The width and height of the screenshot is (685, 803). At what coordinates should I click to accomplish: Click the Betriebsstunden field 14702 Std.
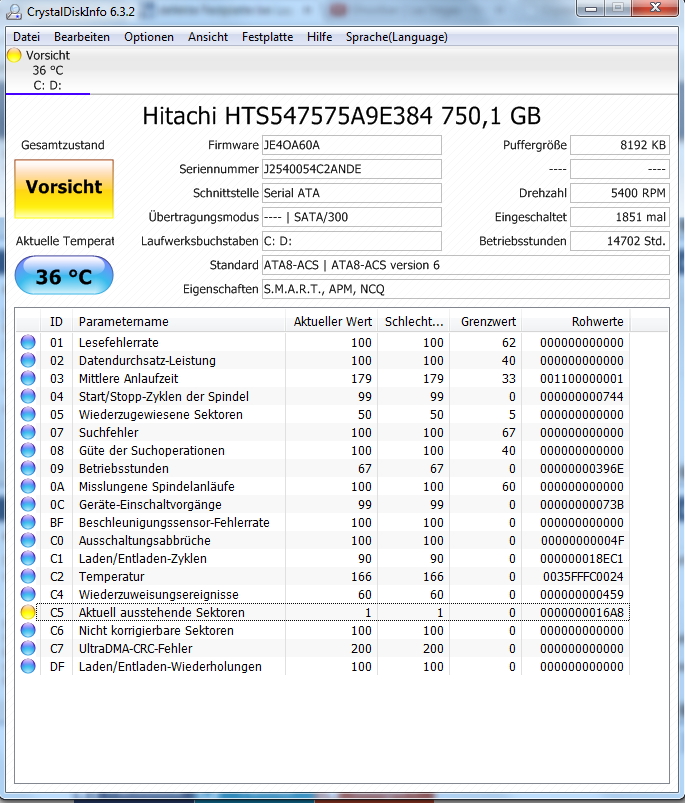click(620, 241)
